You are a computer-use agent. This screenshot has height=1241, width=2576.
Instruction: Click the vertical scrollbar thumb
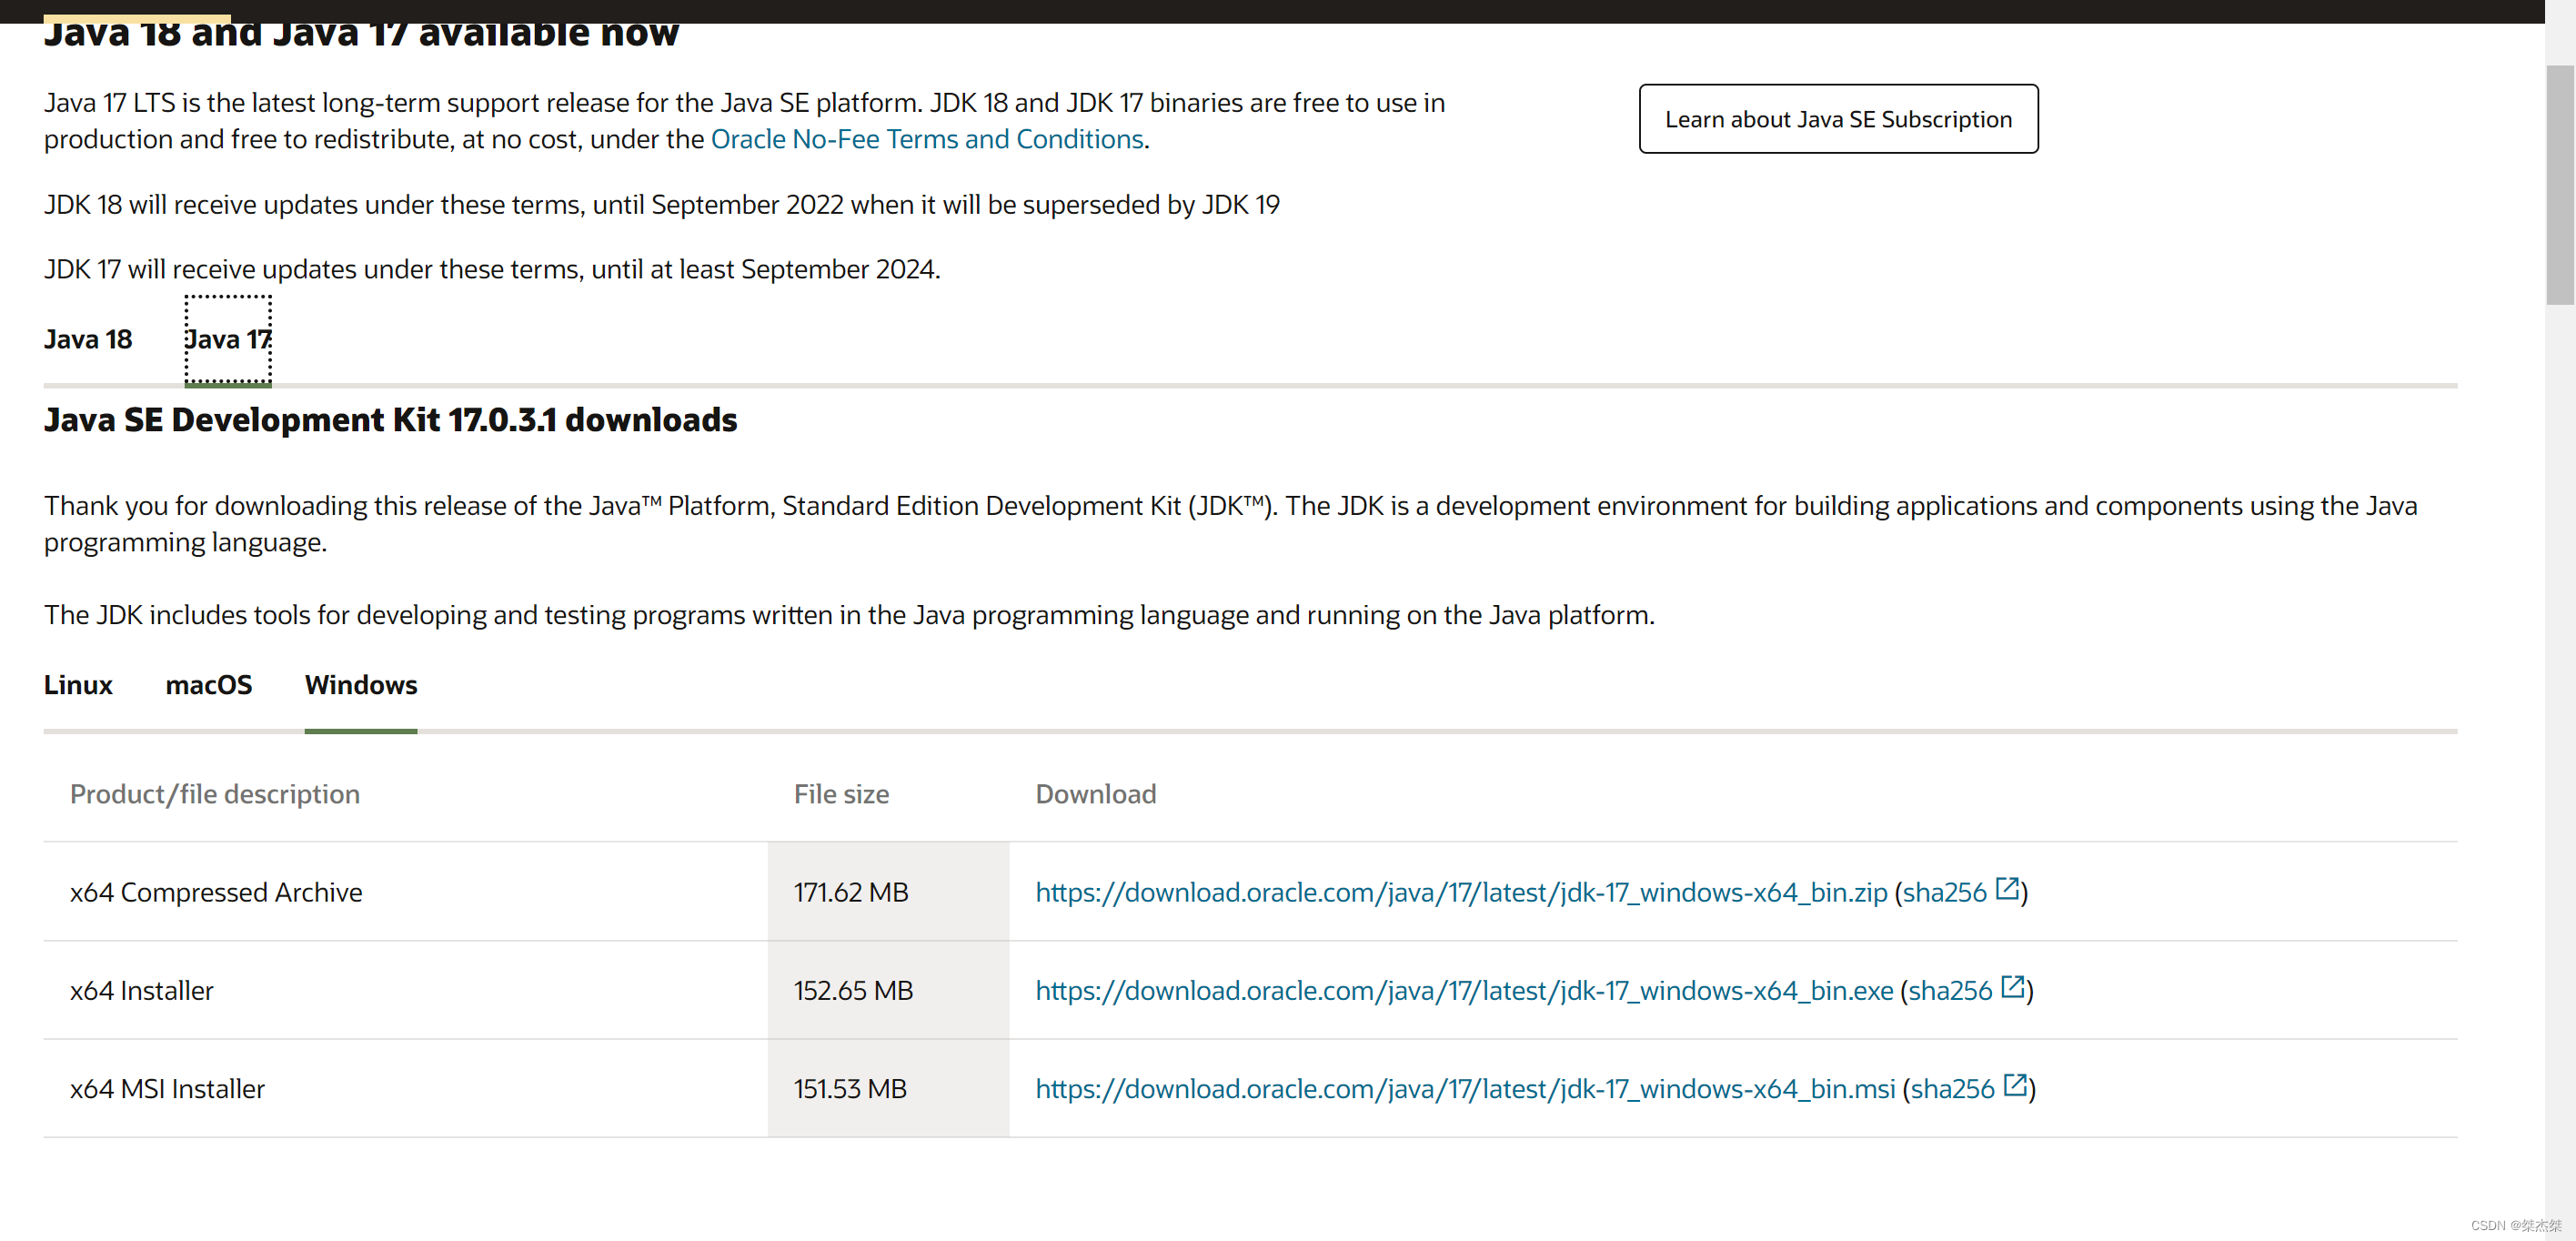2559,185
